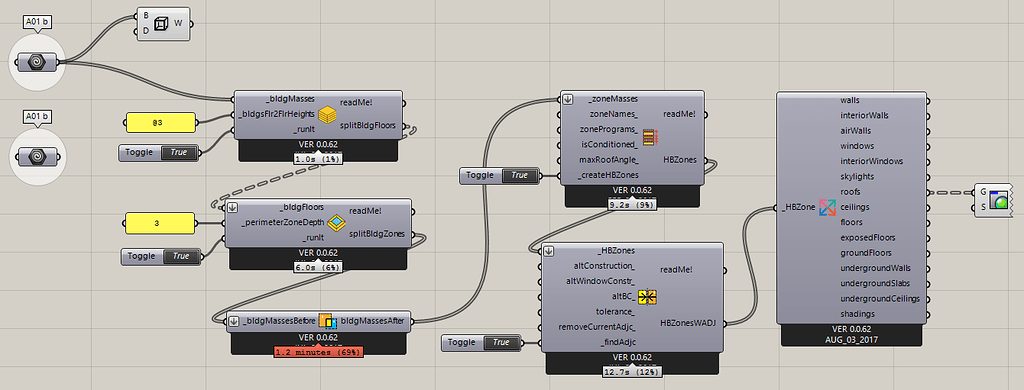Image resolution: width=1024 pixels, height=390 pixels.
Task: Click the arrow on _bldgFloors input
Action: [x=232, y=207]
